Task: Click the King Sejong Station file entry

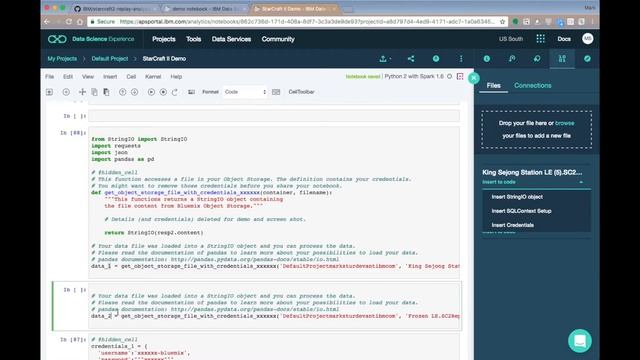Action: (x=532, y=173)
